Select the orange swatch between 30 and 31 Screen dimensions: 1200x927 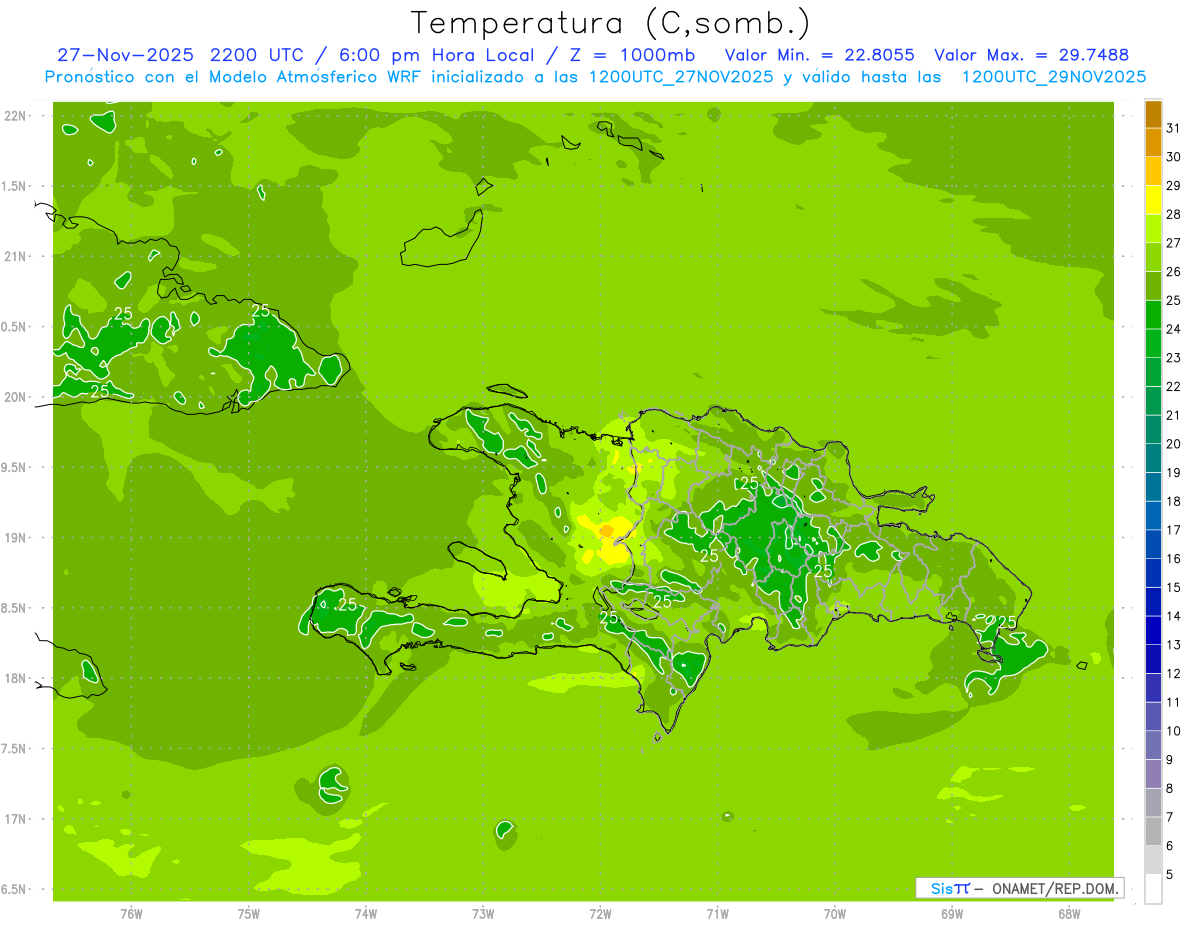click(1153, 143)
